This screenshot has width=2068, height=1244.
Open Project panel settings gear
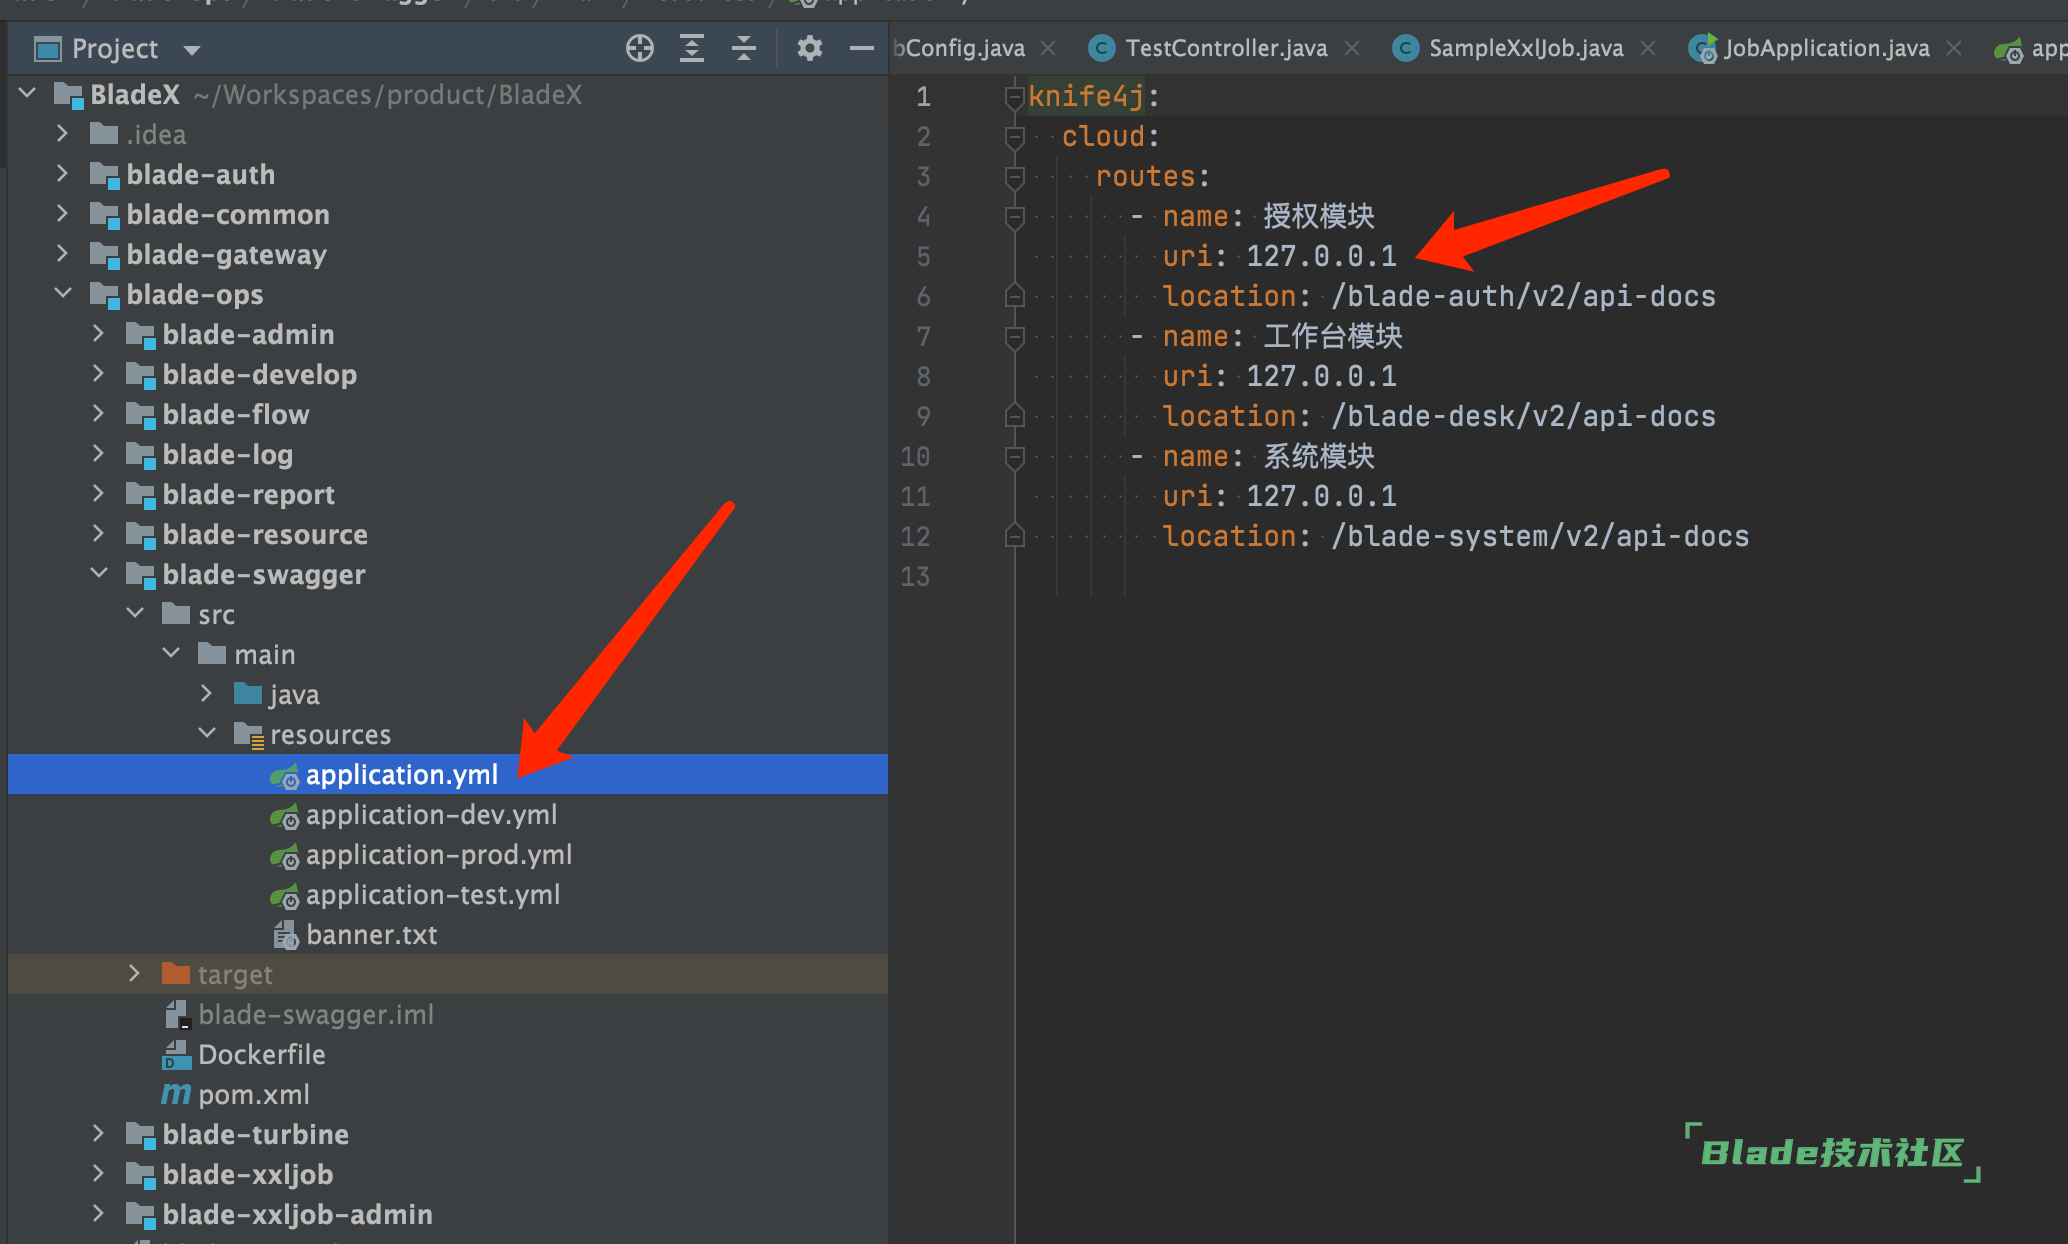click(x=809, y=48)
